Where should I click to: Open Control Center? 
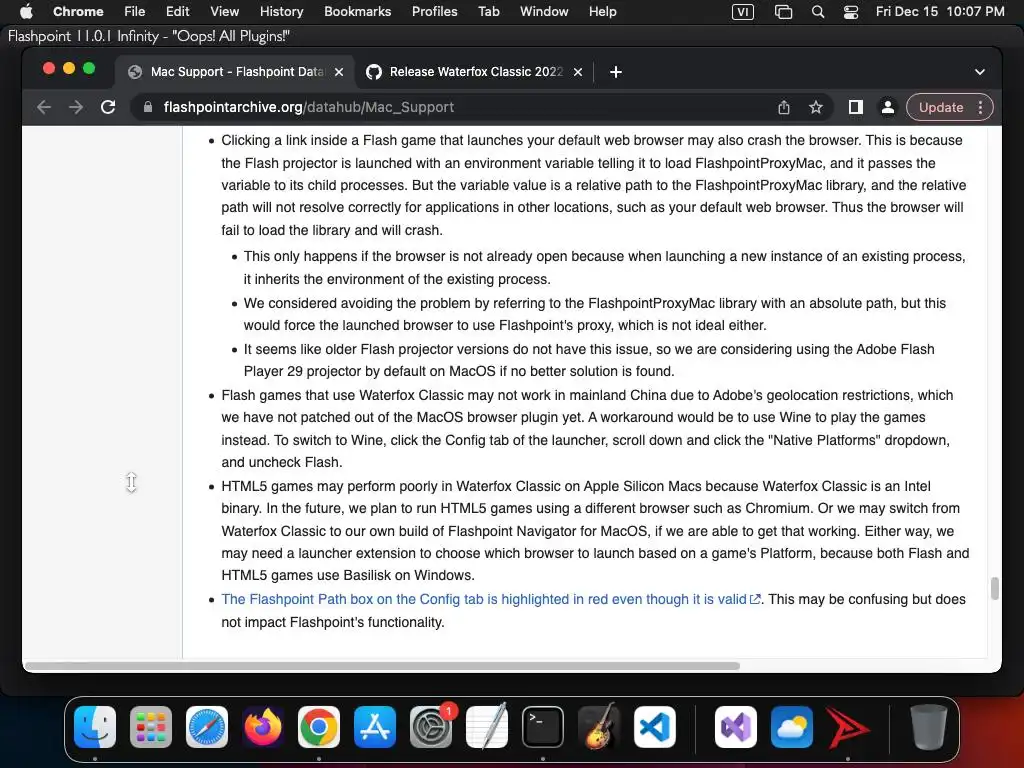click(851, 11)
